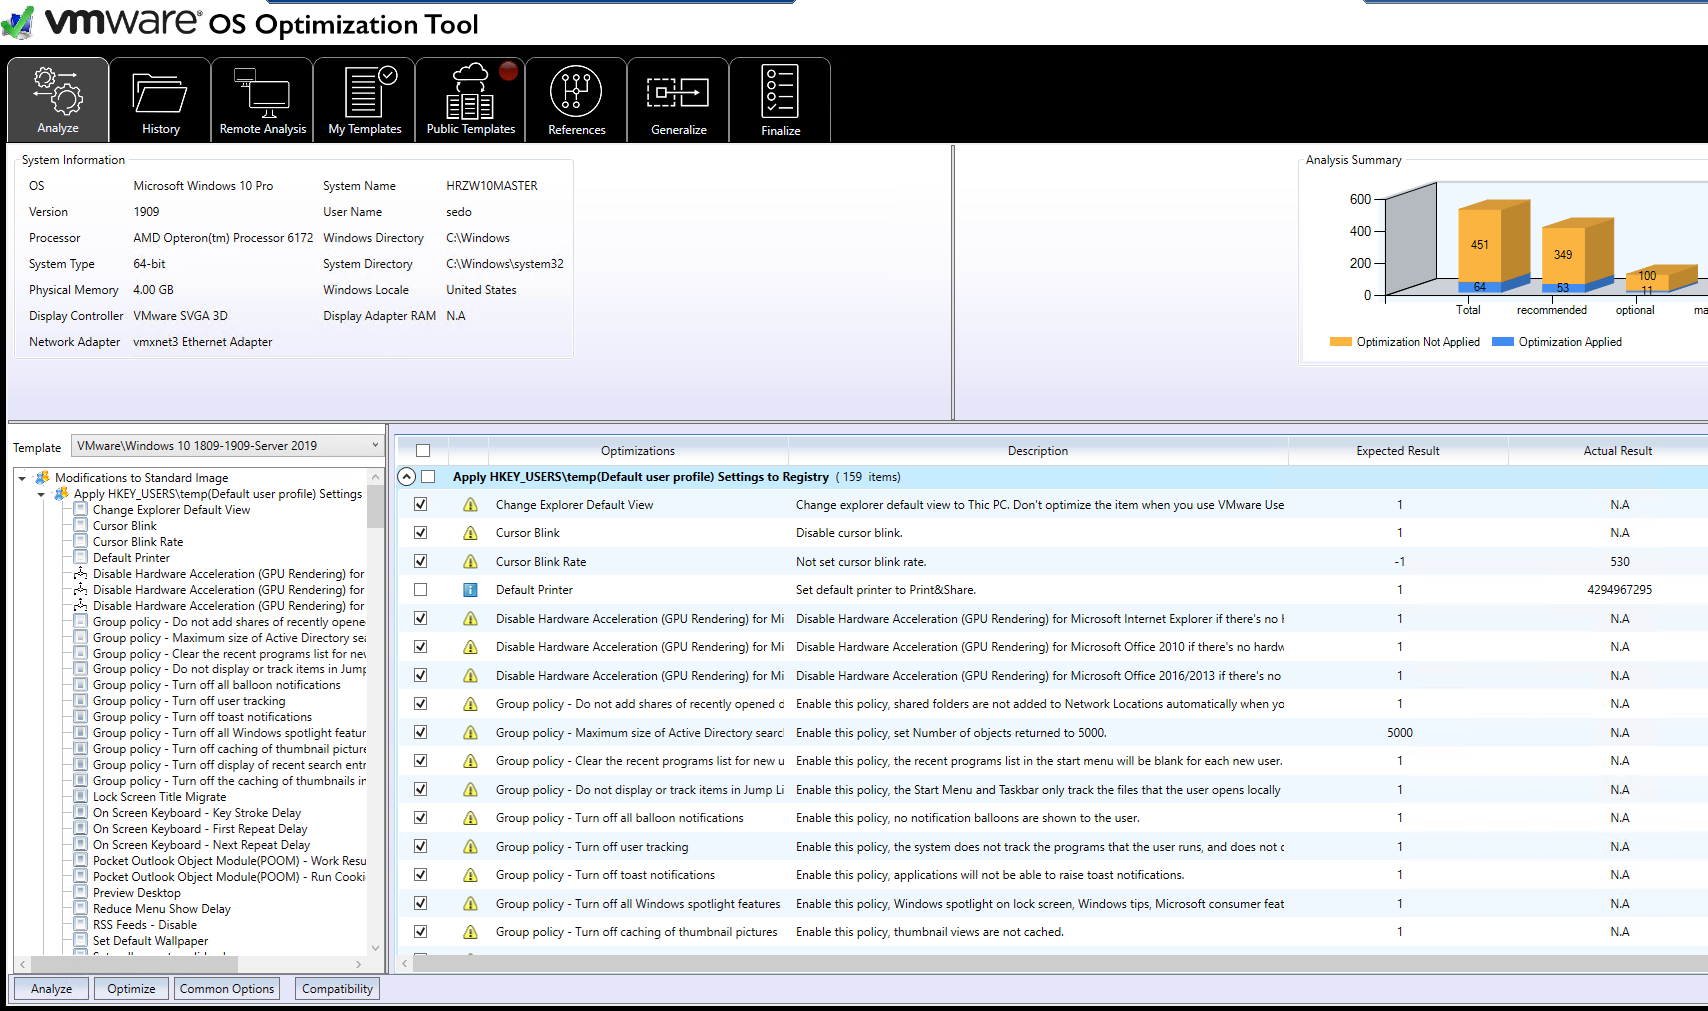
Task: Click tree scrollbar down arrow
Action: pyautogui.click(x=375, y=948)
